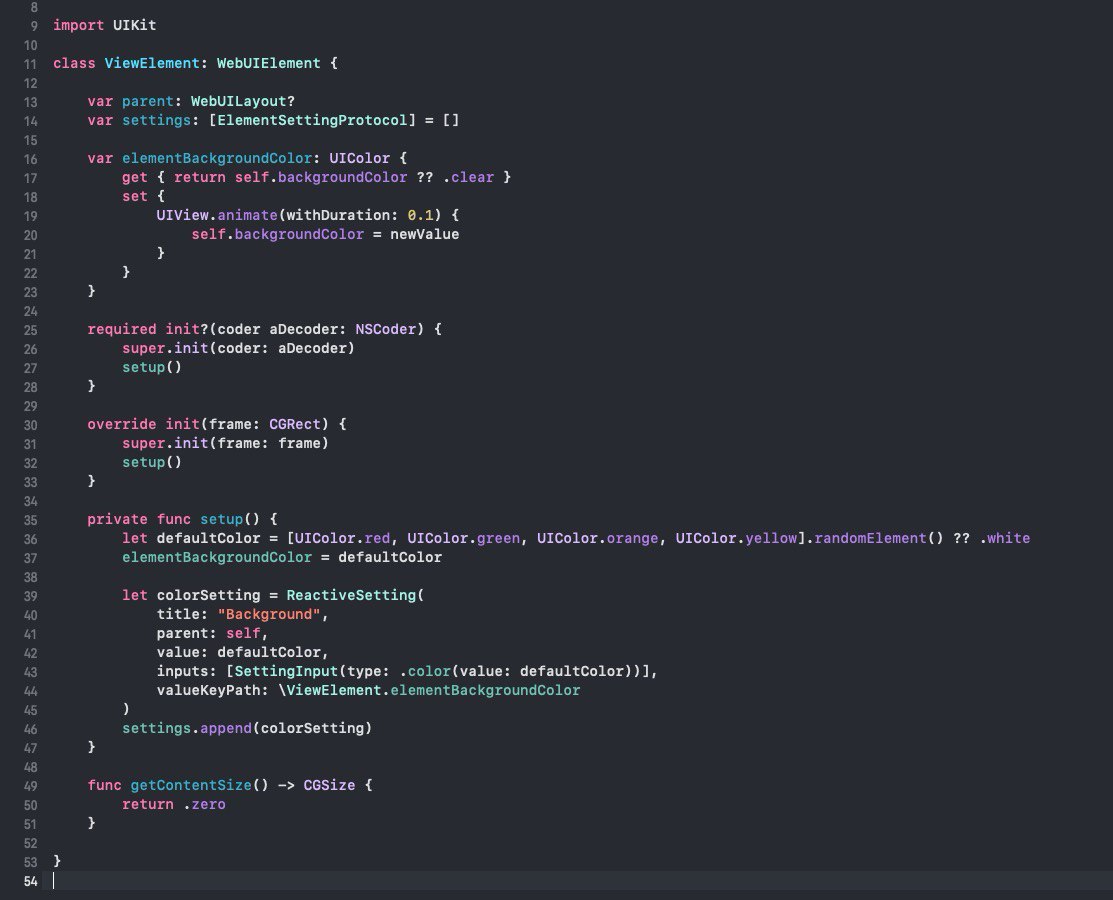Click line number 35 in the gutter
Image resolution: width=1113 pixels, height=900 pixels.
[30, 520]
